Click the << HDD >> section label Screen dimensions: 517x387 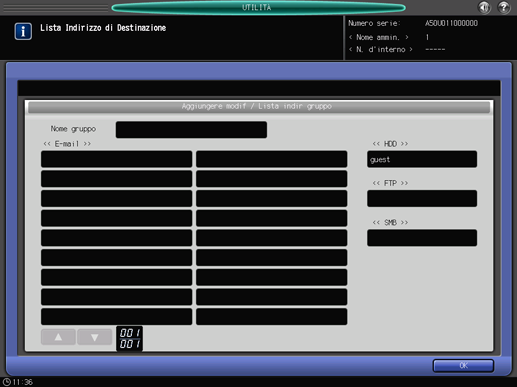pos(390,144)
